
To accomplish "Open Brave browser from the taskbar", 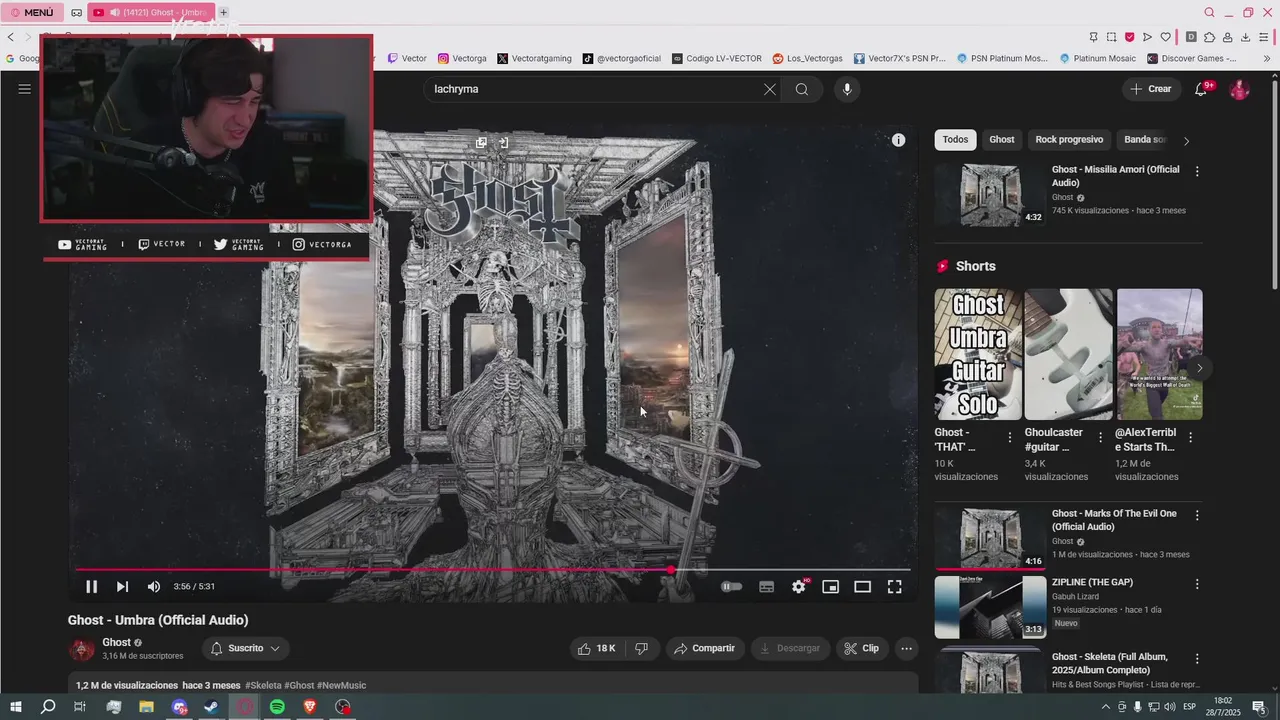I will pos(310,707).
